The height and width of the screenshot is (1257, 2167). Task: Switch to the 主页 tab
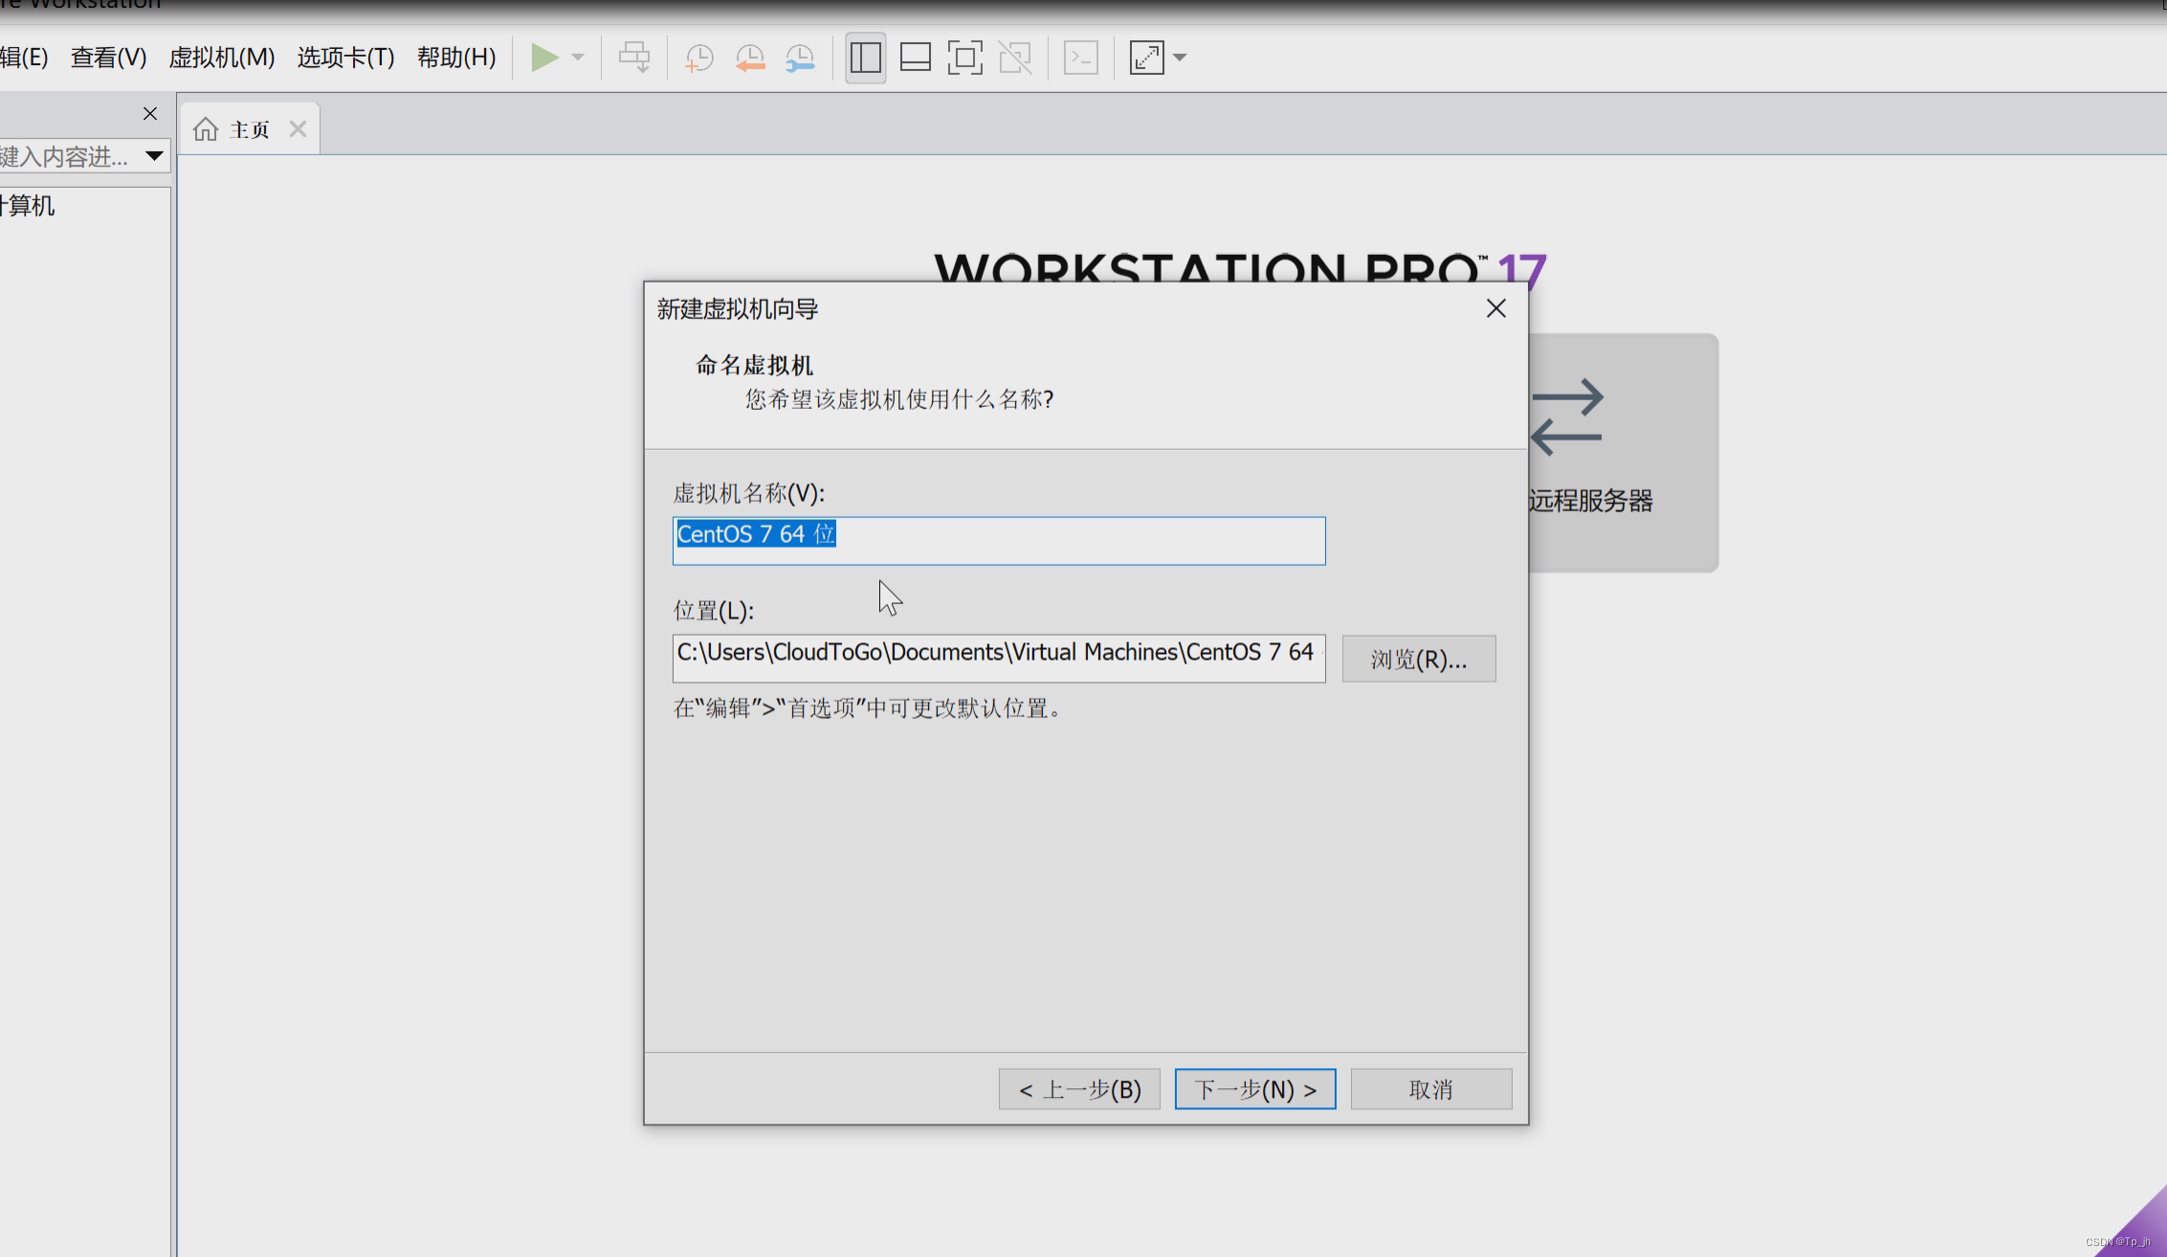pos(250,129)
